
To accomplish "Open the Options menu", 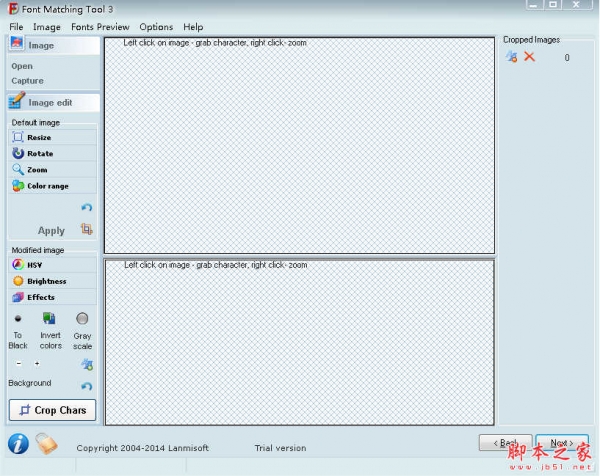I will [x=156, y=27].
